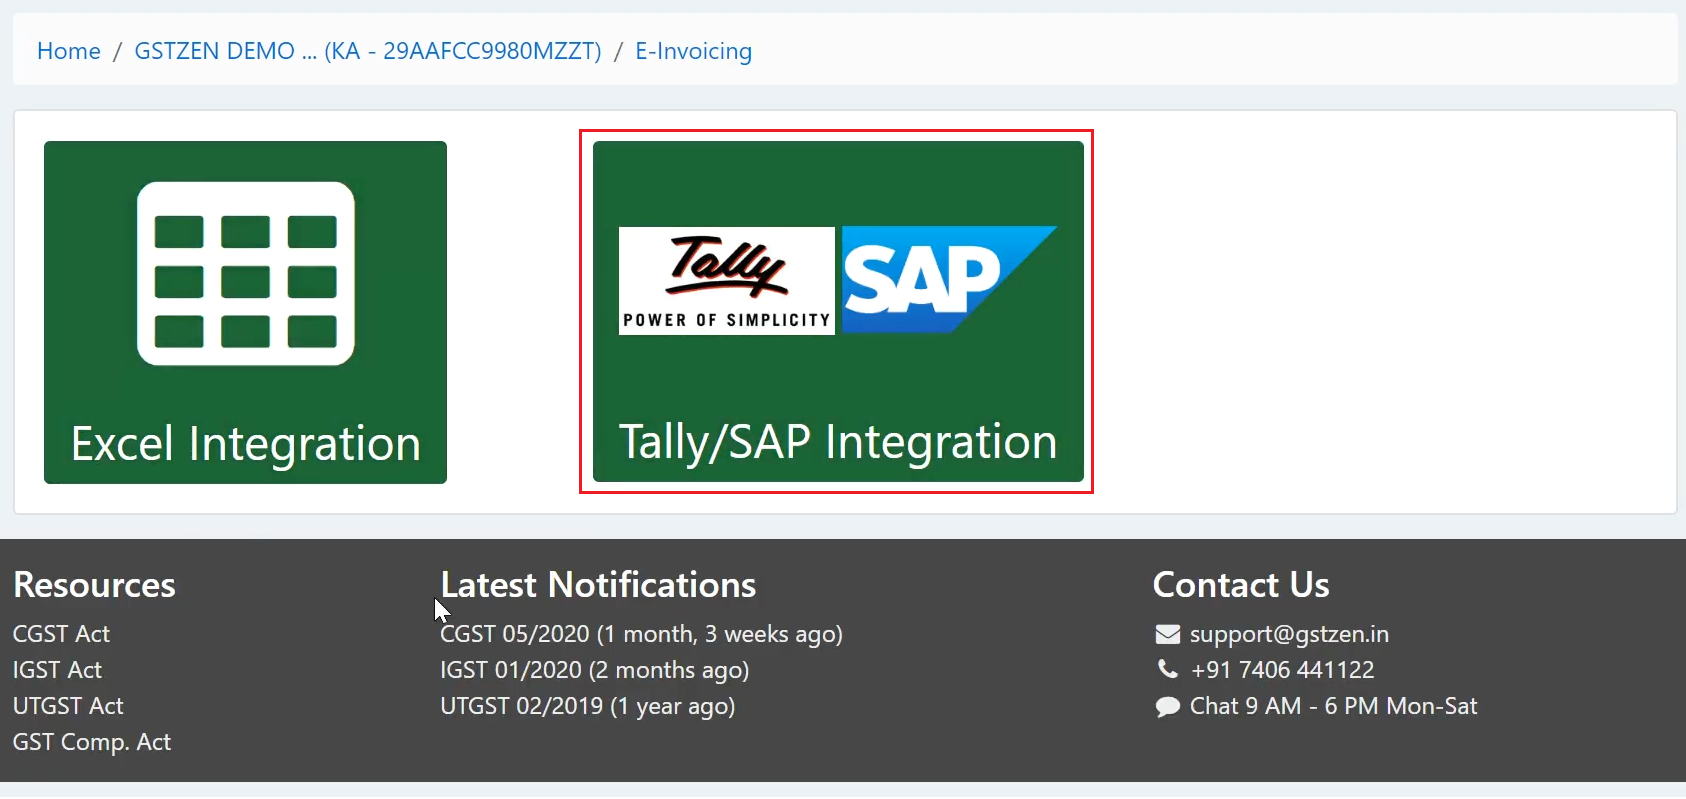Open the Excel Integration tile label

(246, 444)
